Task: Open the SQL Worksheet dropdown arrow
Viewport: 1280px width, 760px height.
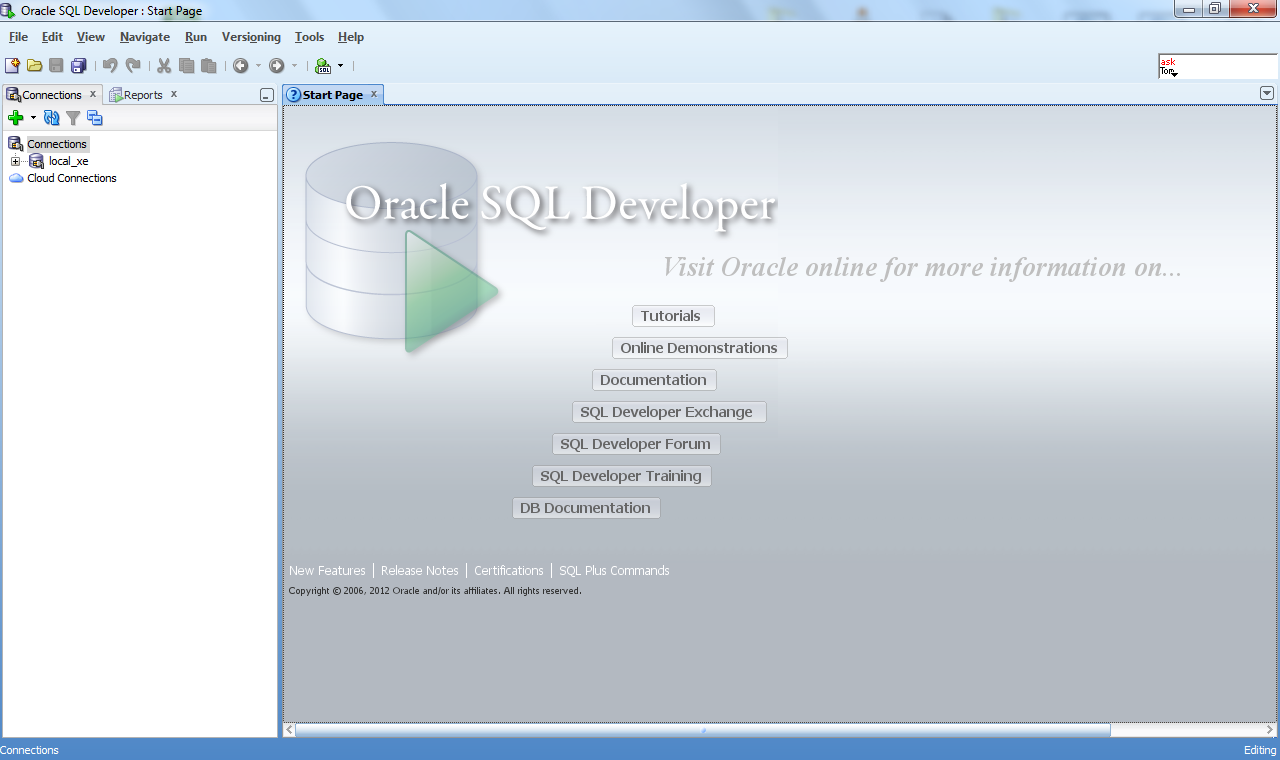Action: (340, 66)
